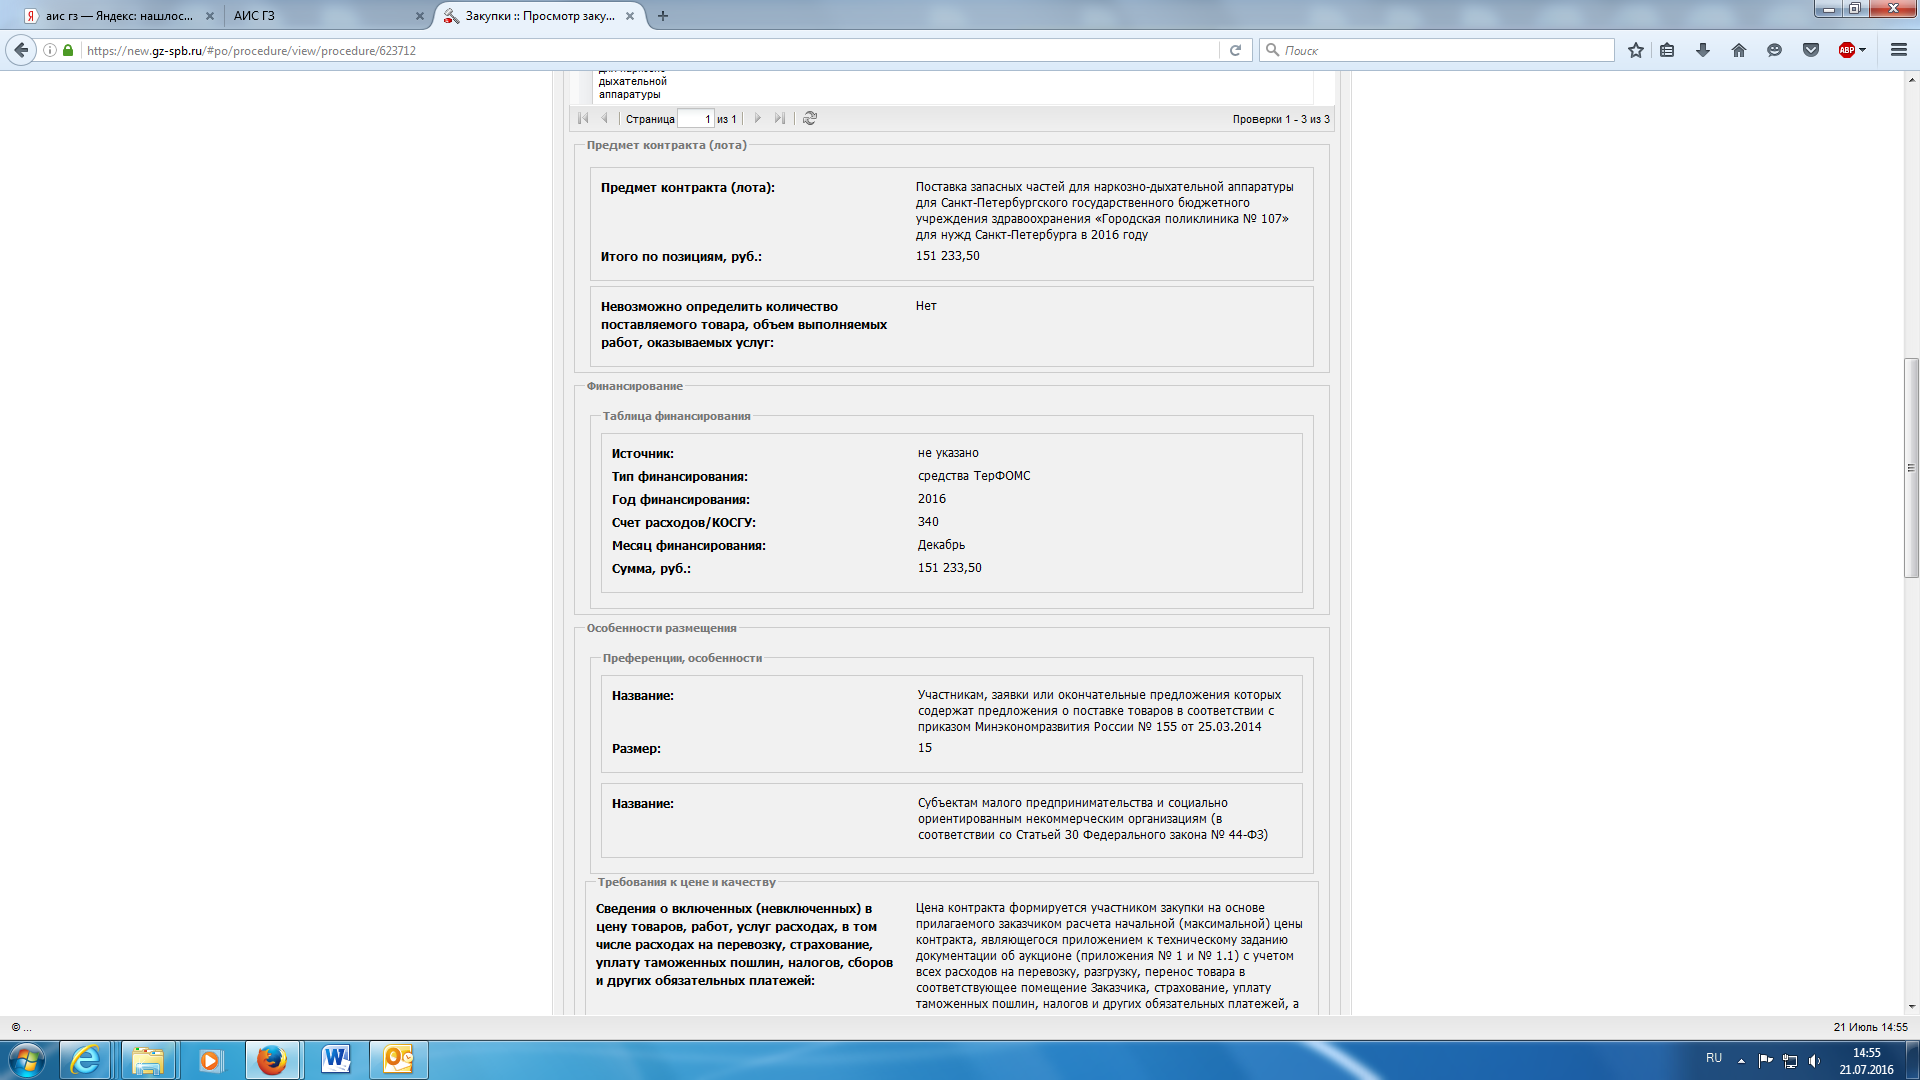Refresh the checks grid

(810, 118)
